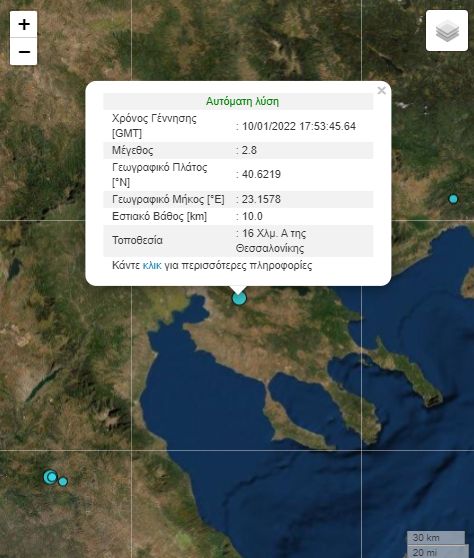474x558 pixels.
Task: Click the Τοποθεσία row label
Action: tap(137, 241)
